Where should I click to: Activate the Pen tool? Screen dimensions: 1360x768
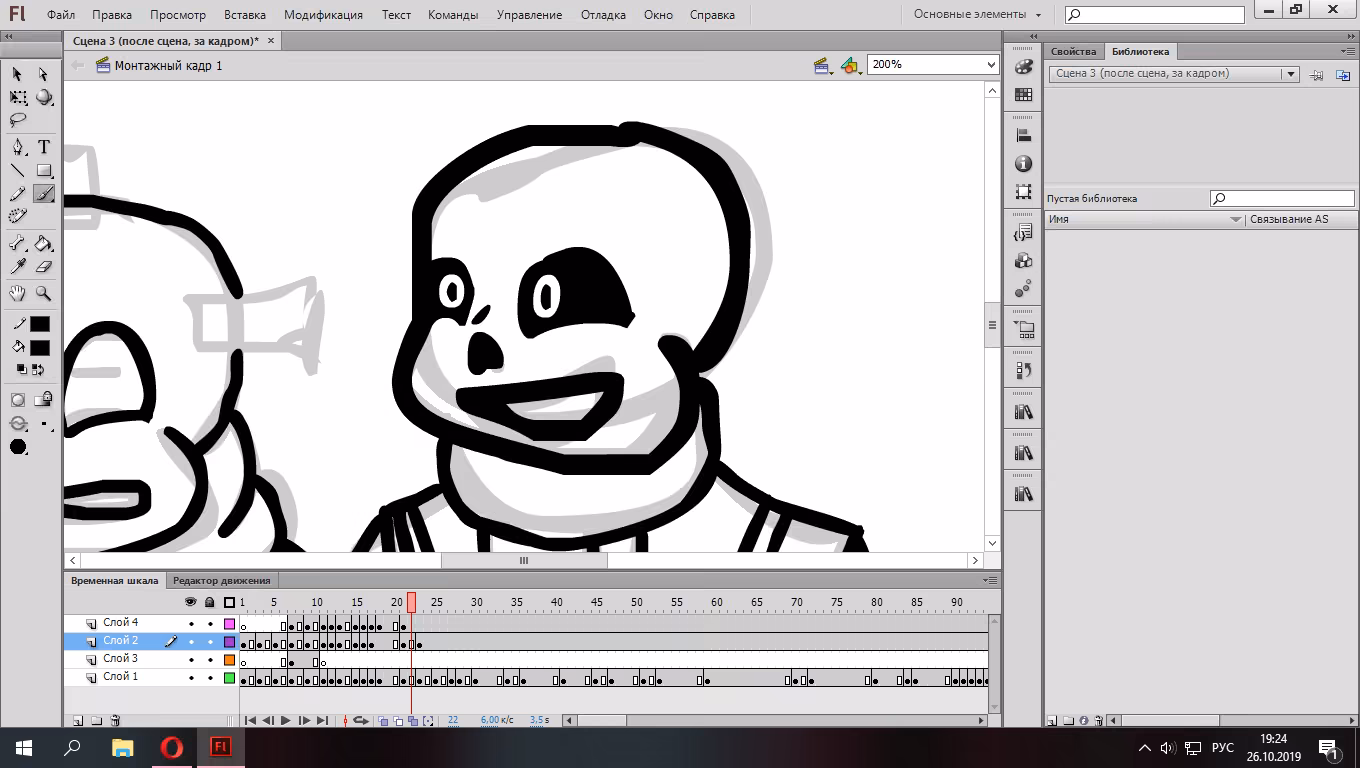[x=18, y=147]
